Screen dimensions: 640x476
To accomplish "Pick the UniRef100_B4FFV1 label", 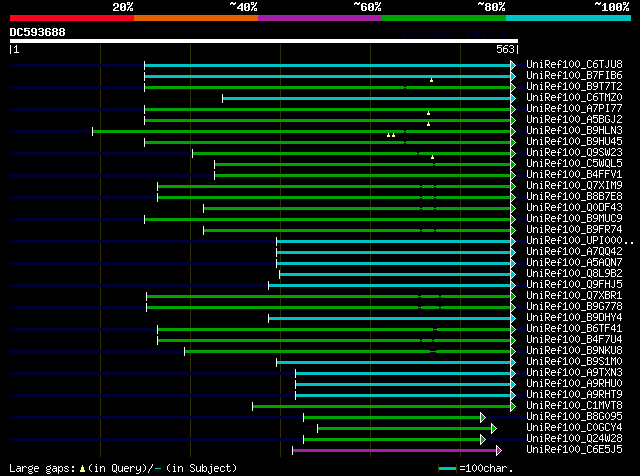I will pos(574,175).
